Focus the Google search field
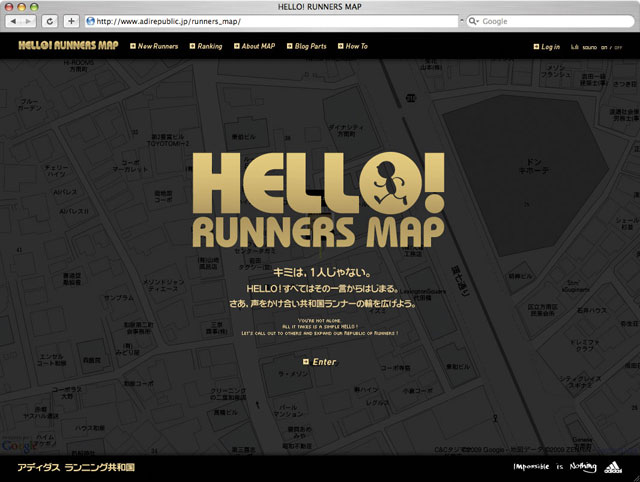This screenshot has width=640, height=482. pyautogui.click(x=551, y=21)
